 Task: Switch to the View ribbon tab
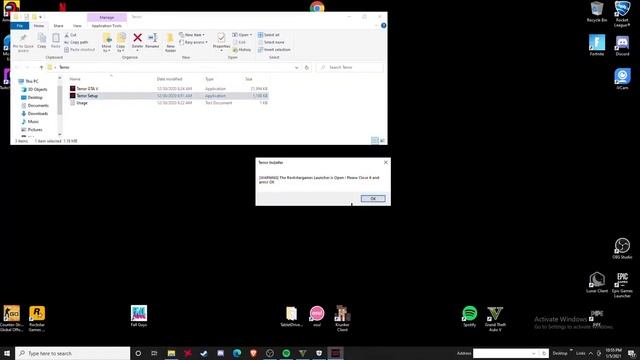77,26
